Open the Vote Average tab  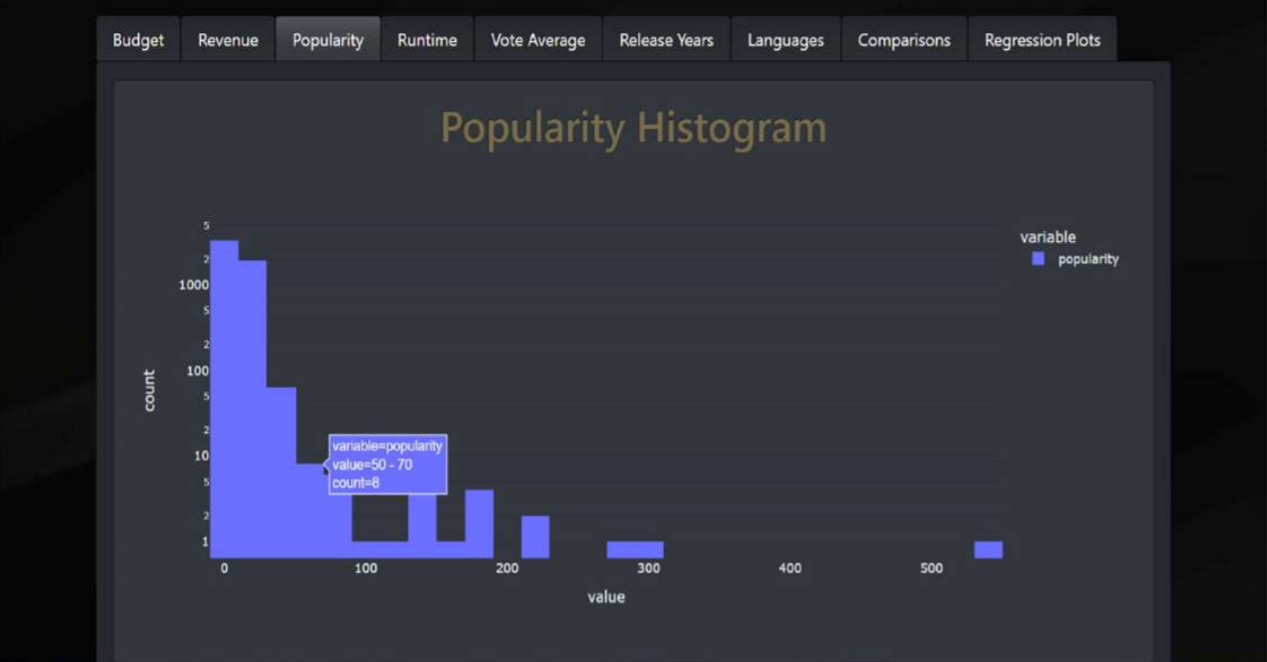coord(537,40)
